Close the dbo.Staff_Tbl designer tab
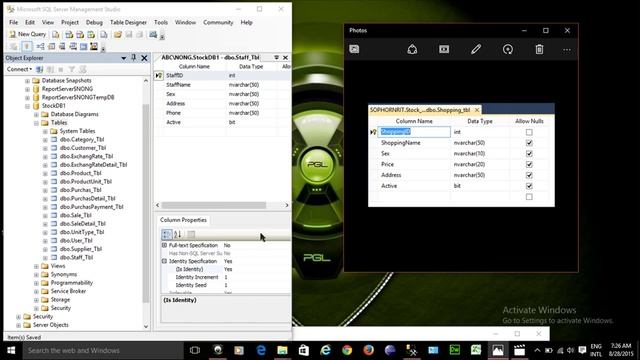The image size is (640, 360). (285, 58)
